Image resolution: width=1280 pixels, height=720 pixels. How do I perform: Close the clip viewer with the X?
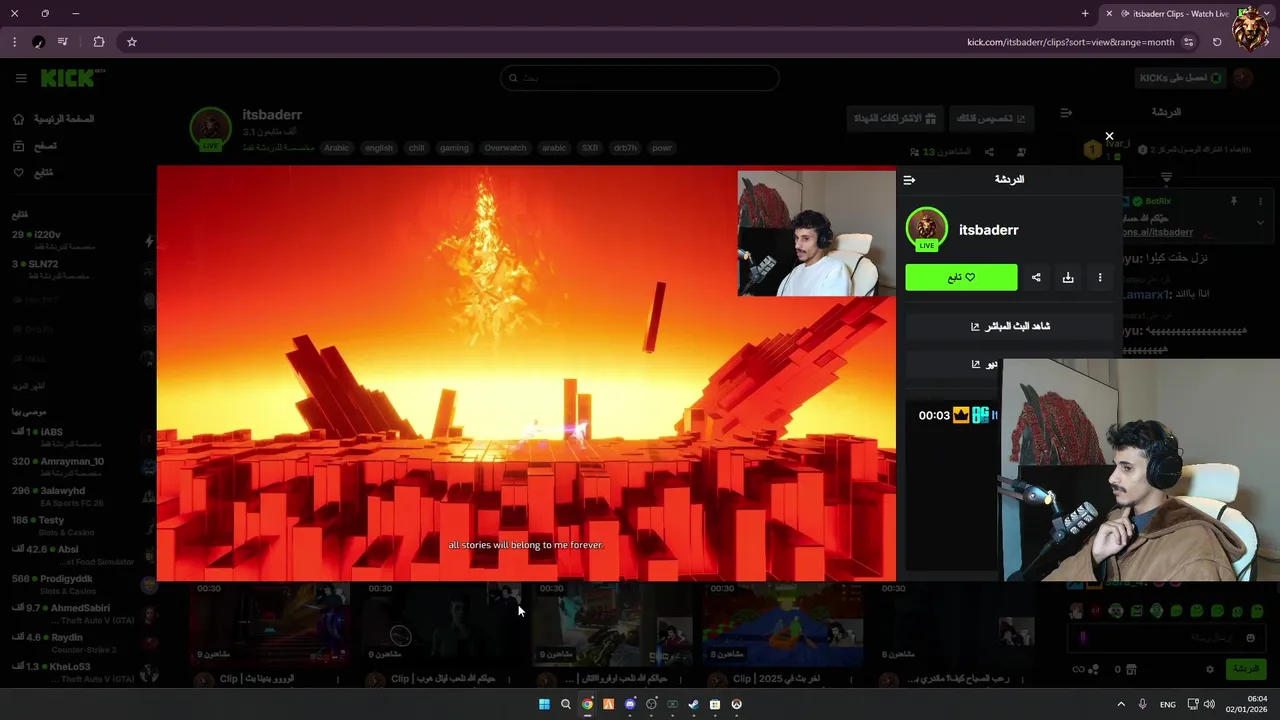(1109, 136)
